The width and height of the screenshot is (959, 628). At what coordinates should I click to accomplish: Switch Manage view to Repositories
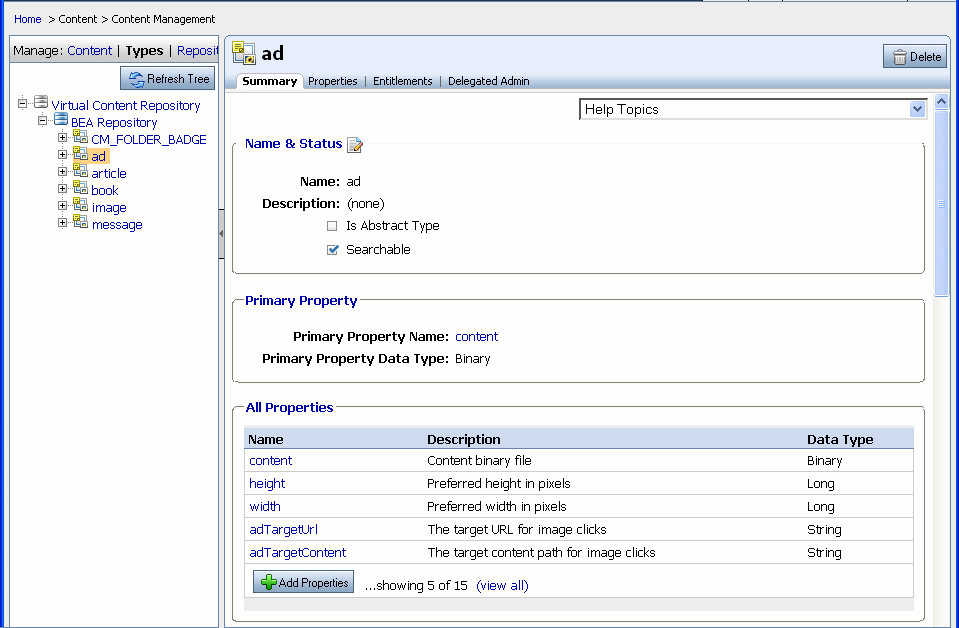click(x=197, y=51)
